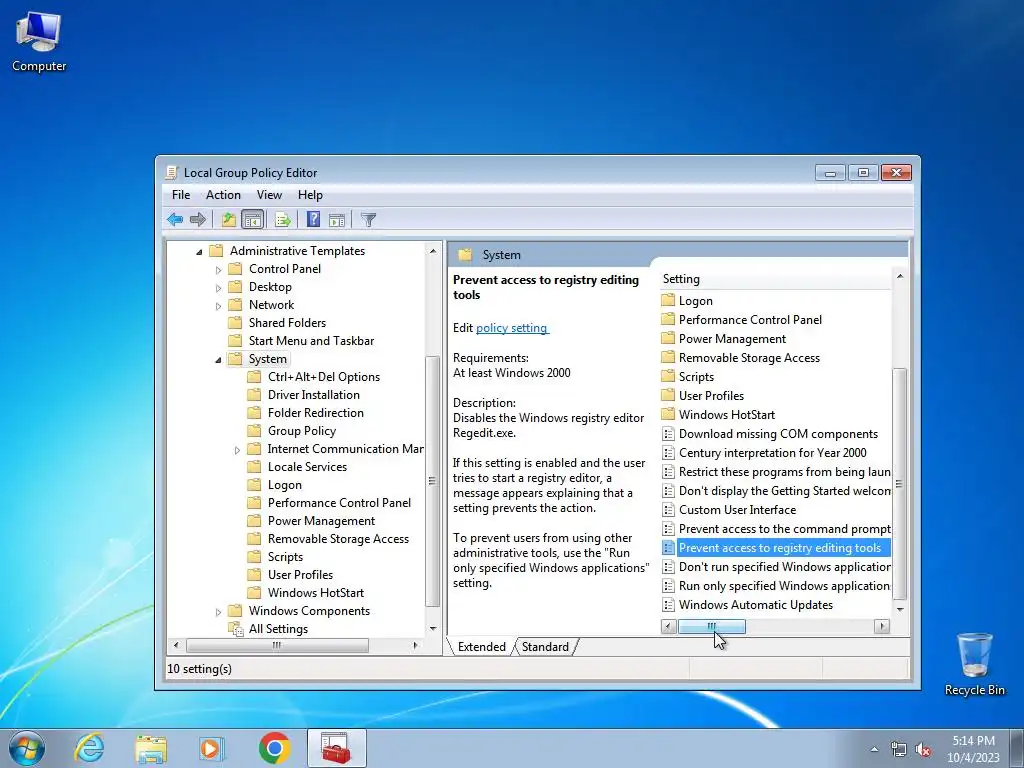Expand the Windows Components tree node

[x=218, y=611]
